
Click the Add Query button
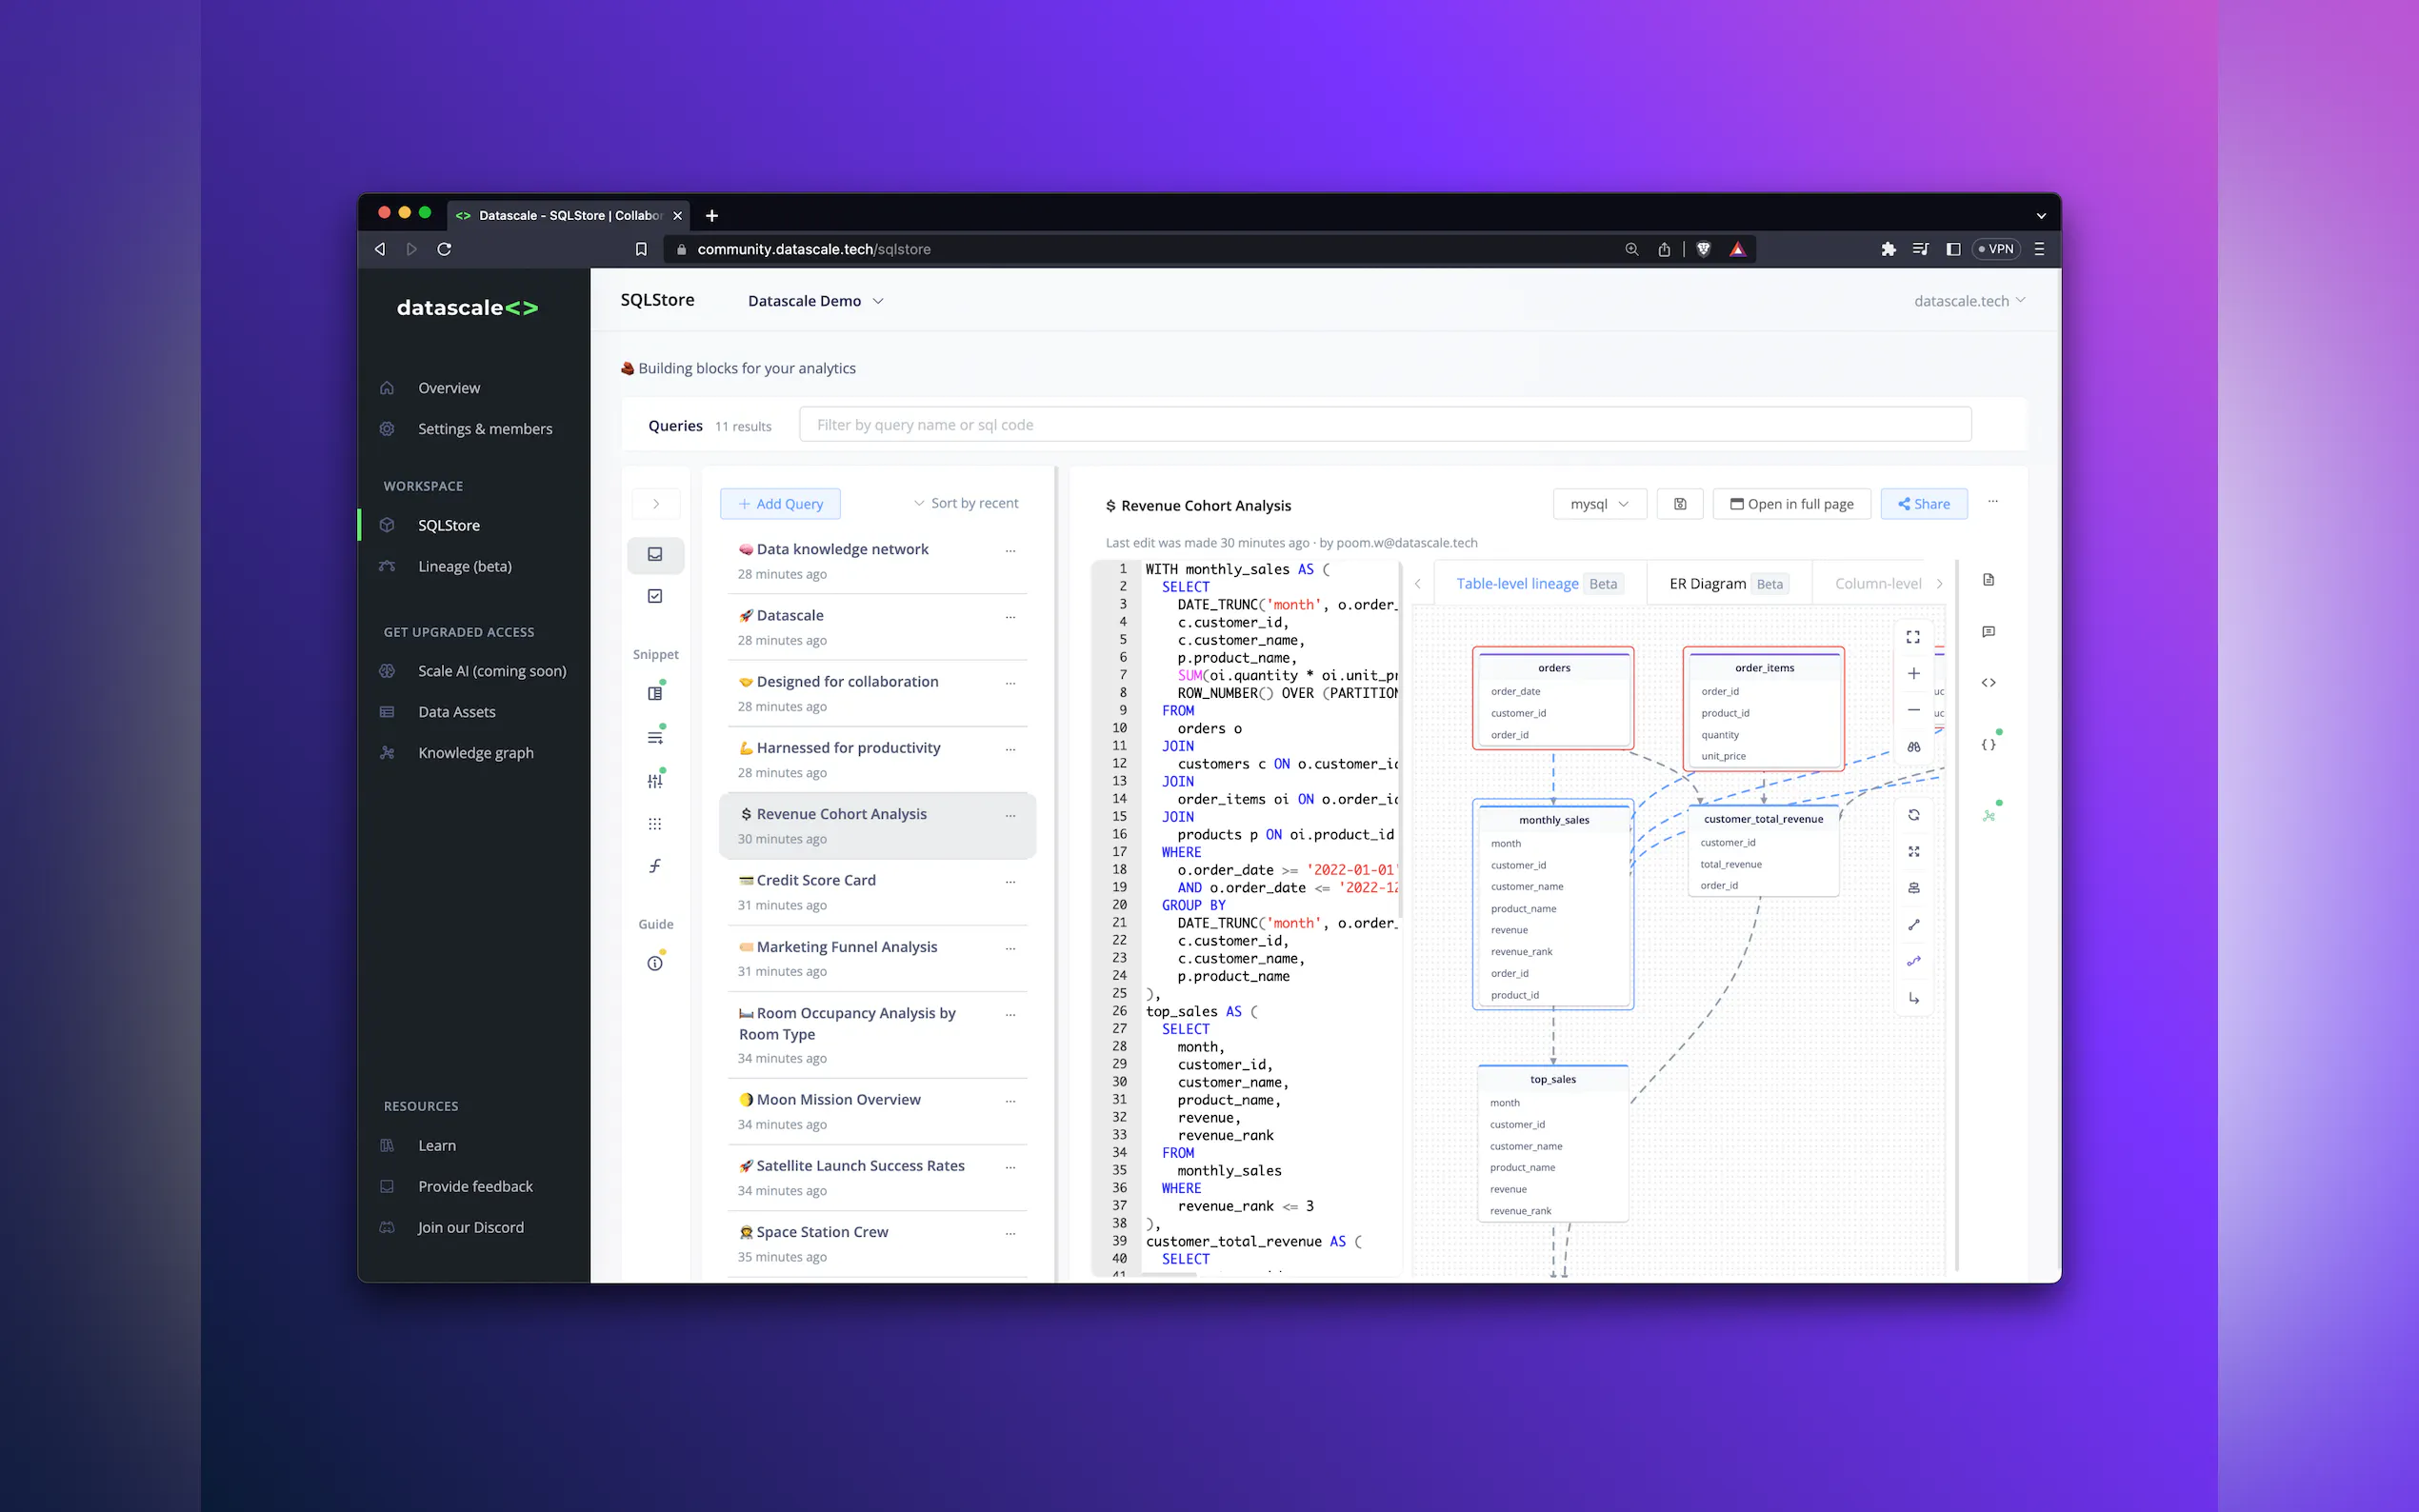(780, 504)
